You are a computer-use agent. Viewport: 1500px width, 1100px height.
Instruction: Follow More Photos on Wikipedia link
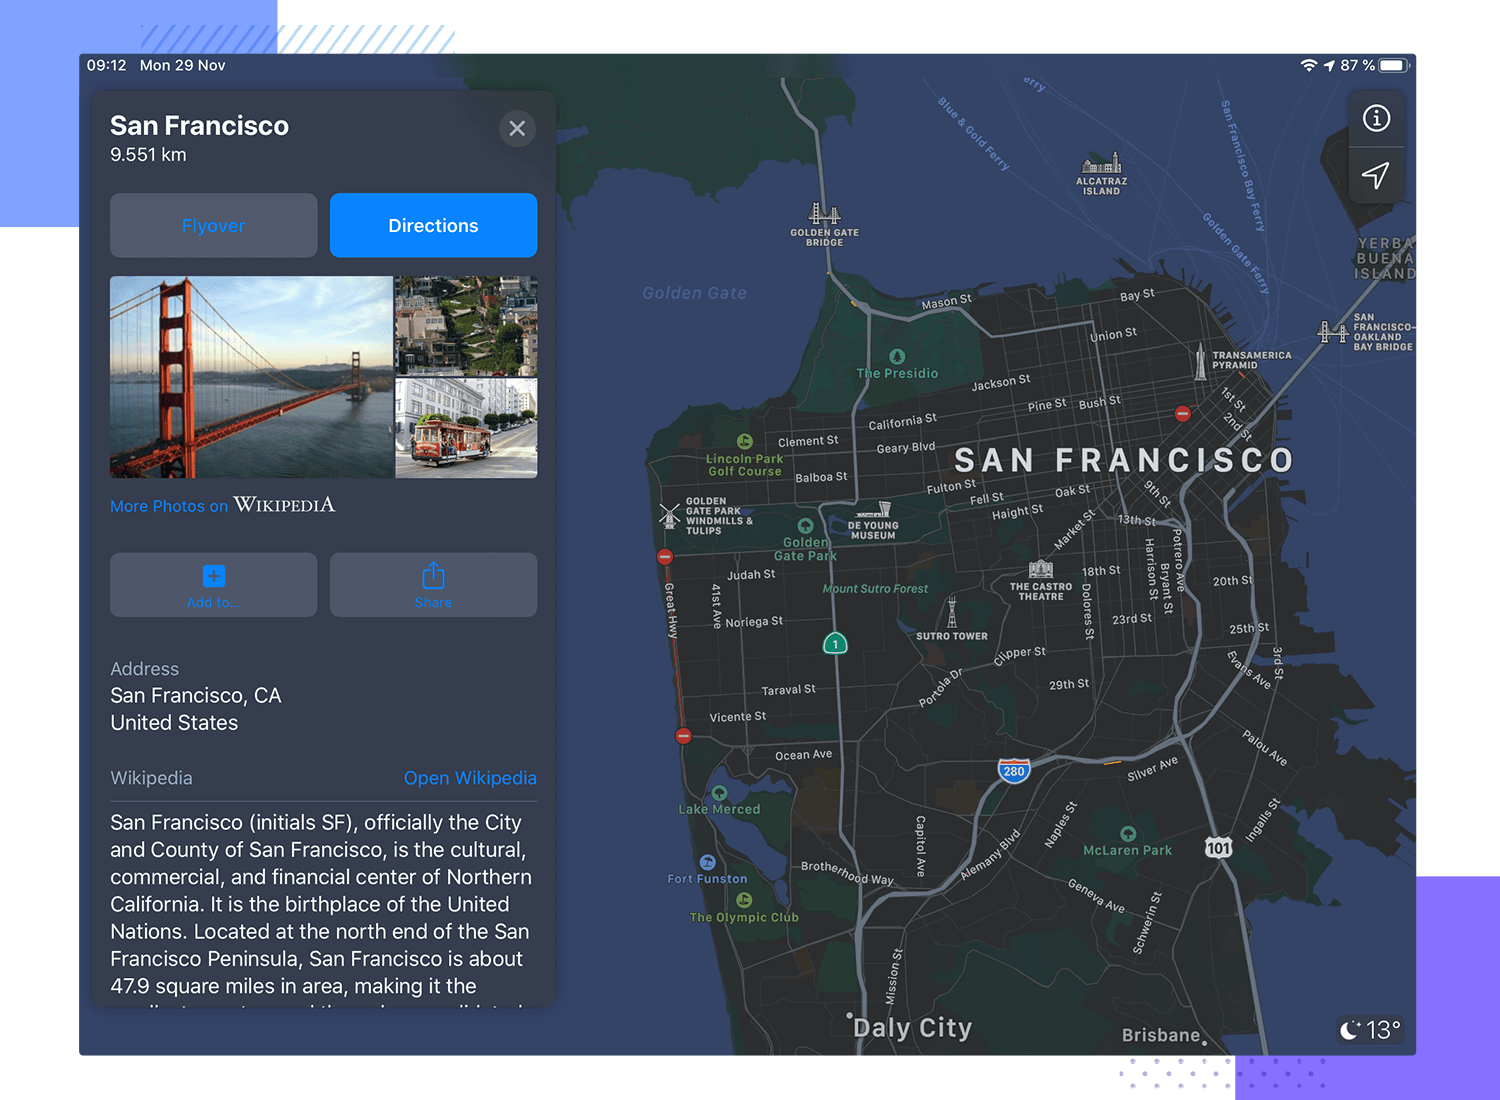tap(222, 505)
